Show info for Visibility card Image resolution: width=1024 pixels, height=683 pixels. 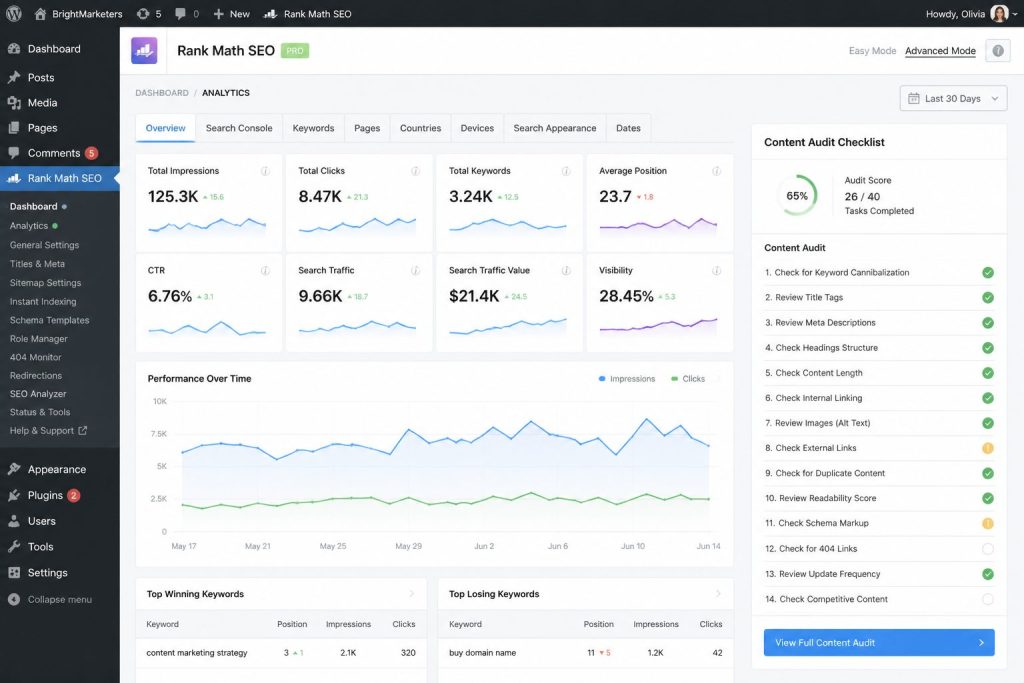716,270
